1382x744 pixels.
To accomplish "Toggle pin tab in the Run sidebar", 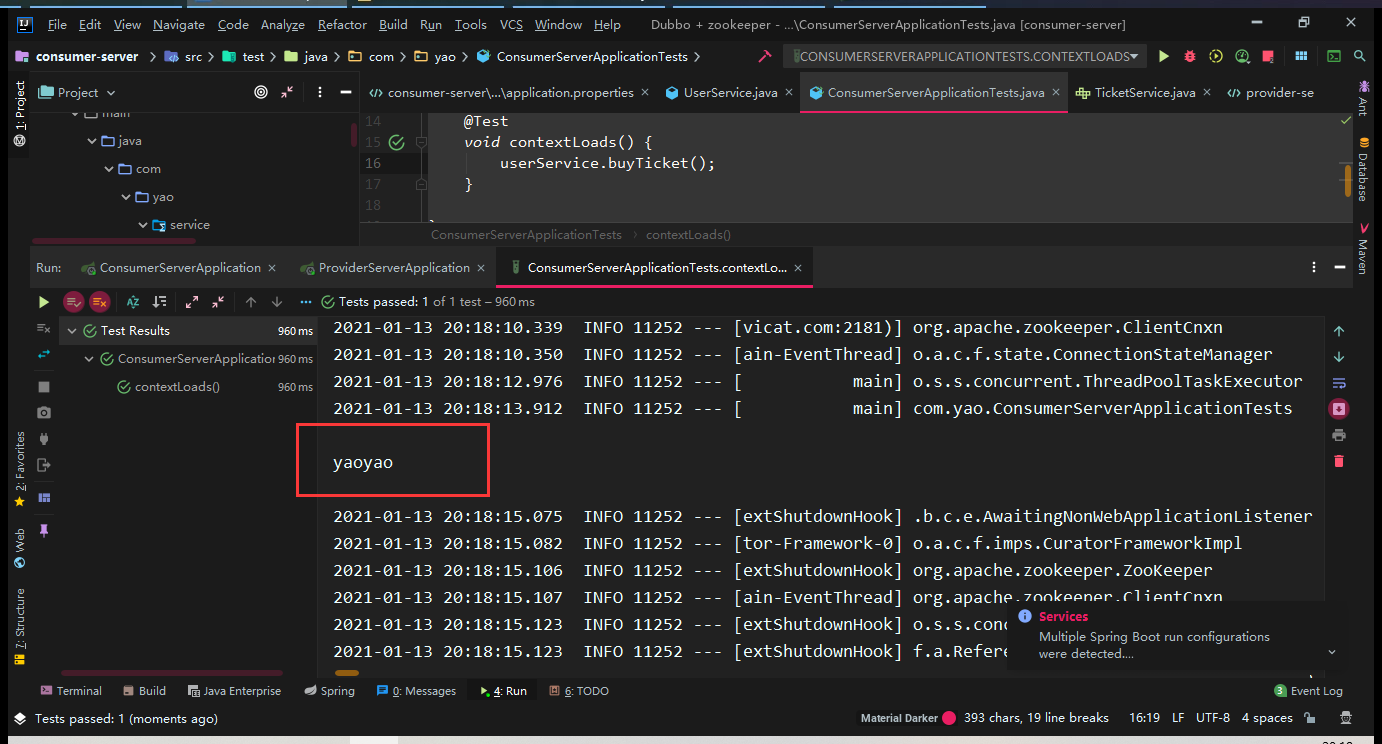I will (x=43, y=530).
